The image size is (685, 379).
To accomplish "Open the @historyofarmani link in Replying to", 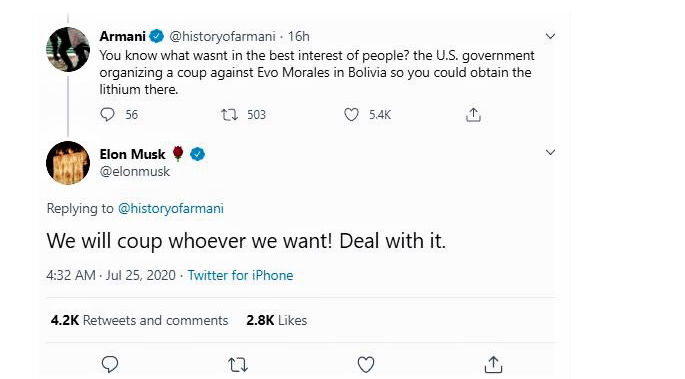I will point(171,208).
